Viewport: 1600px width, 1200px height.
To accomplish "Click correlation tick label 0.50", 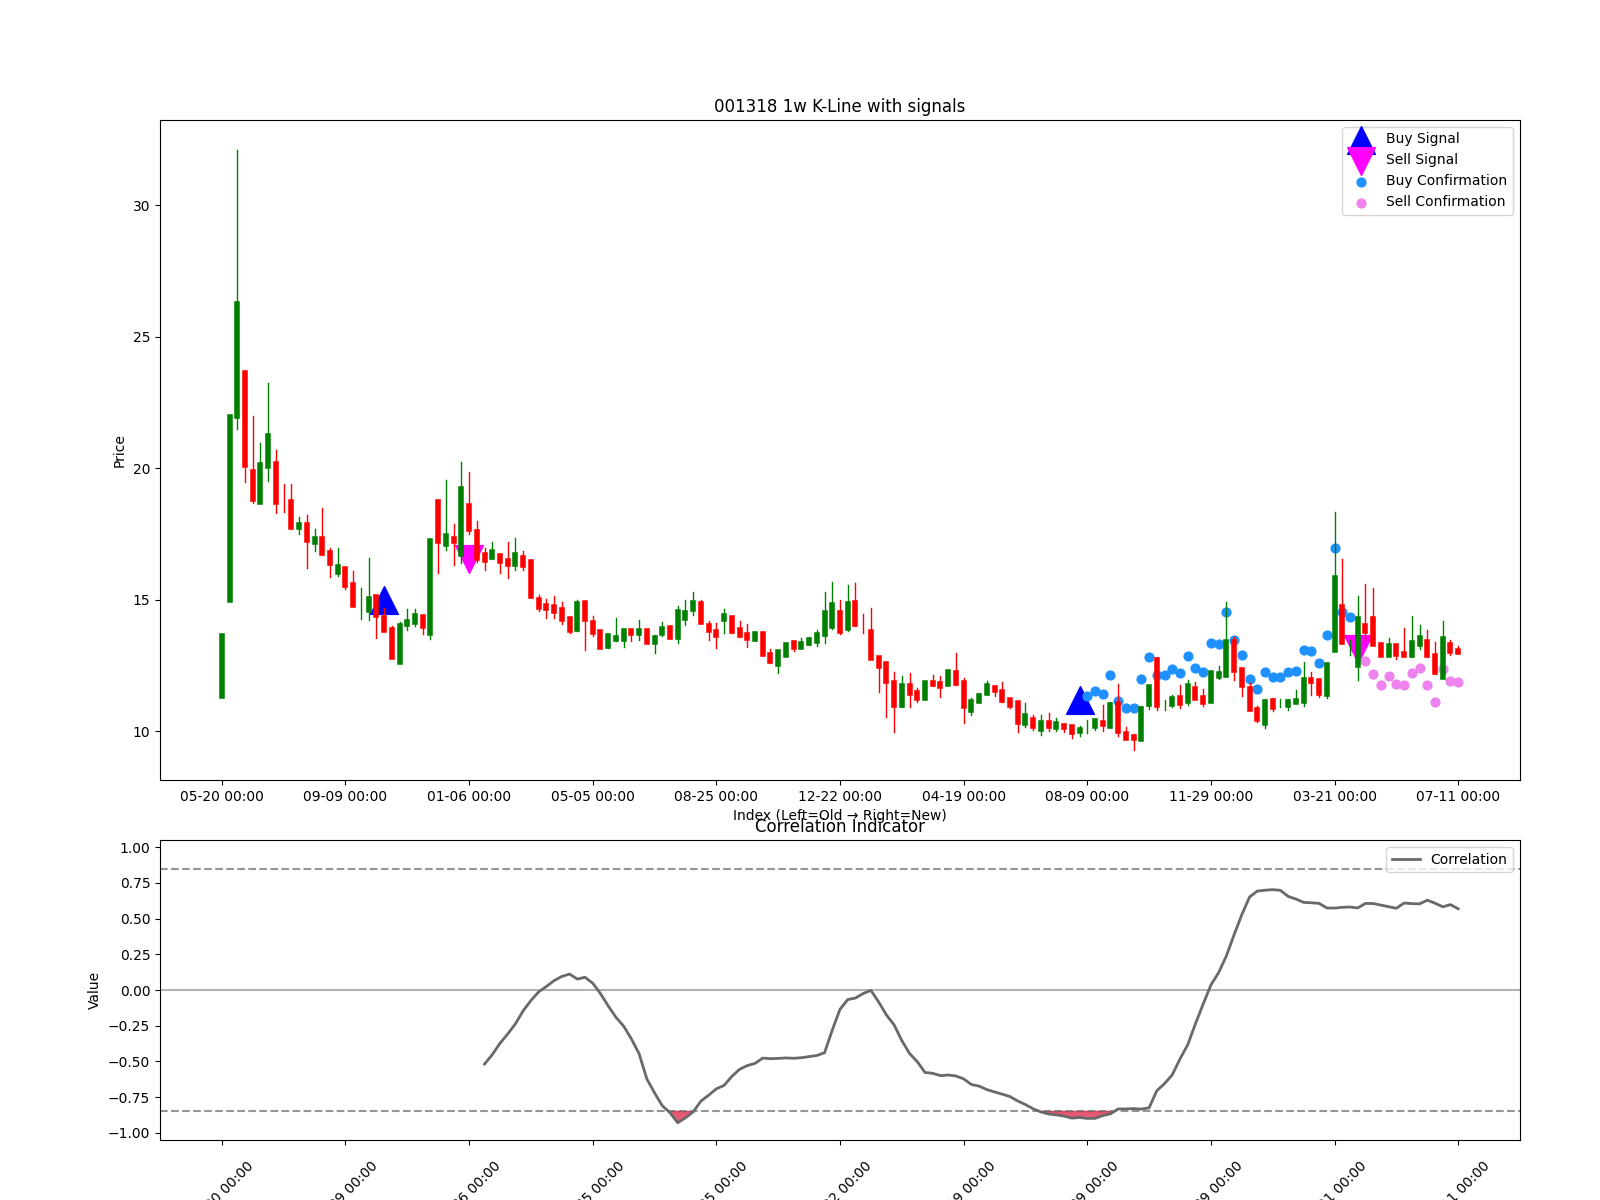I will [134, 919].
